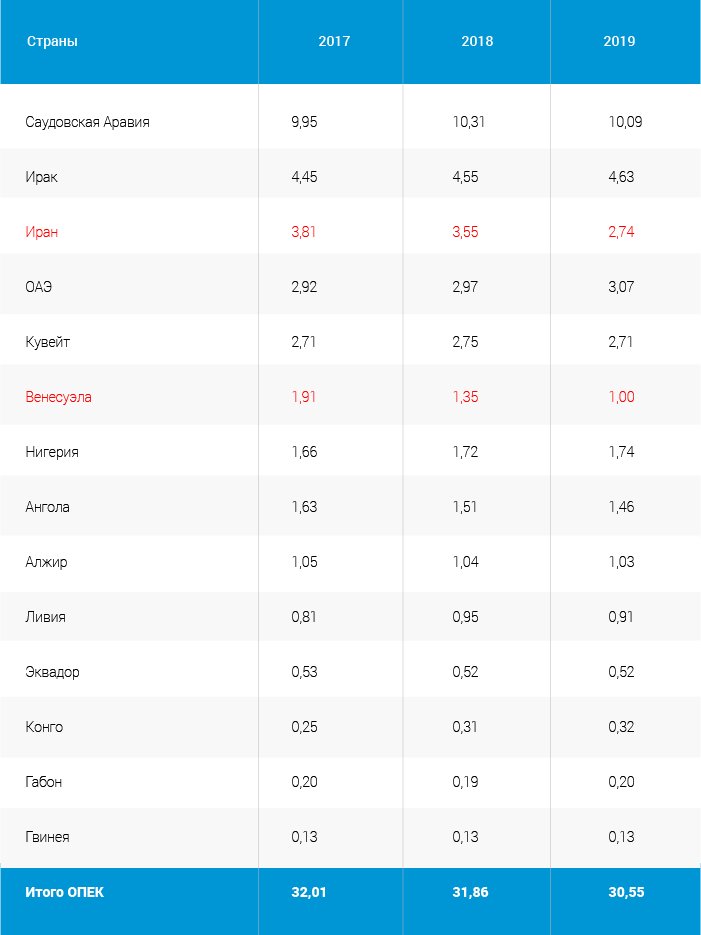Click the red Иран country label
Viewport: 701px width, 935px height.
[42, 232]
